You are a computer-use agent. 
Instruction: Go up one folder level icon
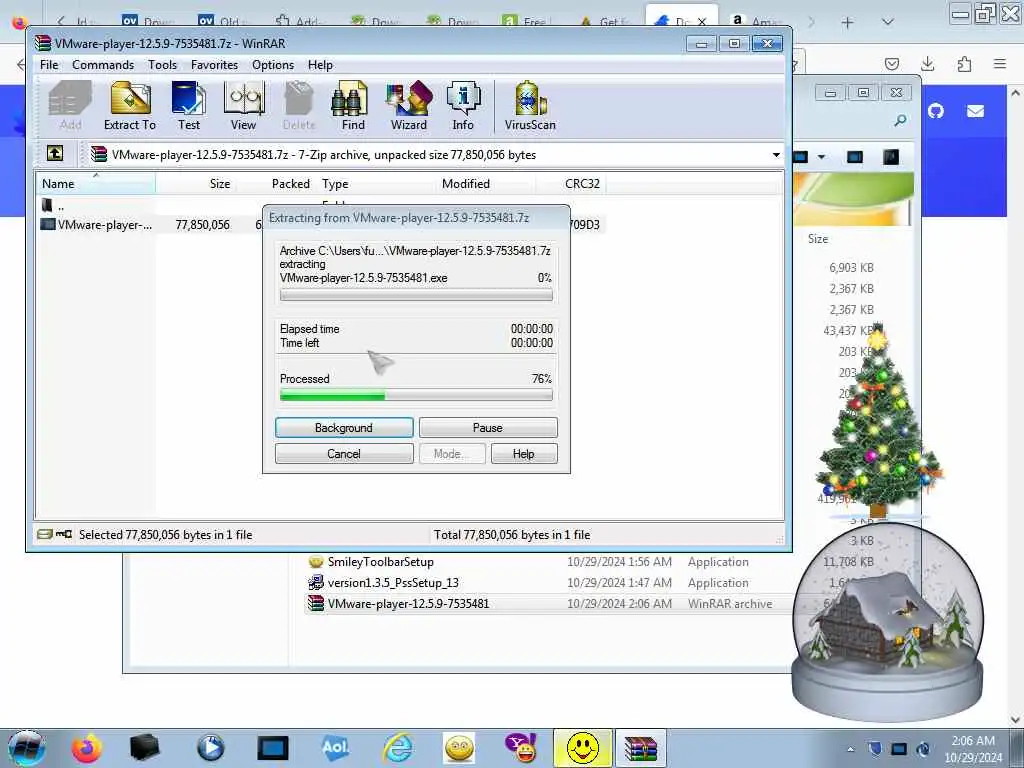point(56,153)
